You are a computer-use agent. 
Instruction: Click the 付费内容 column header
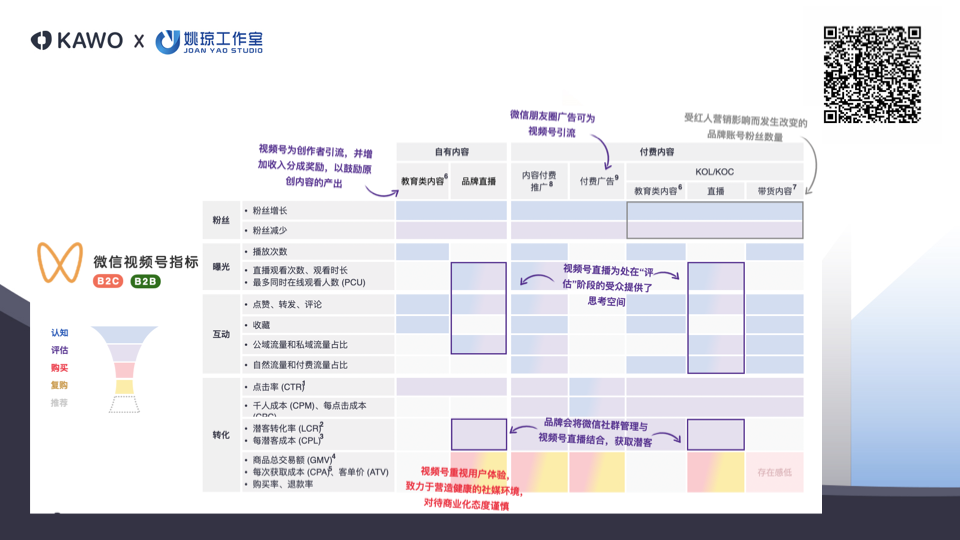657,152
